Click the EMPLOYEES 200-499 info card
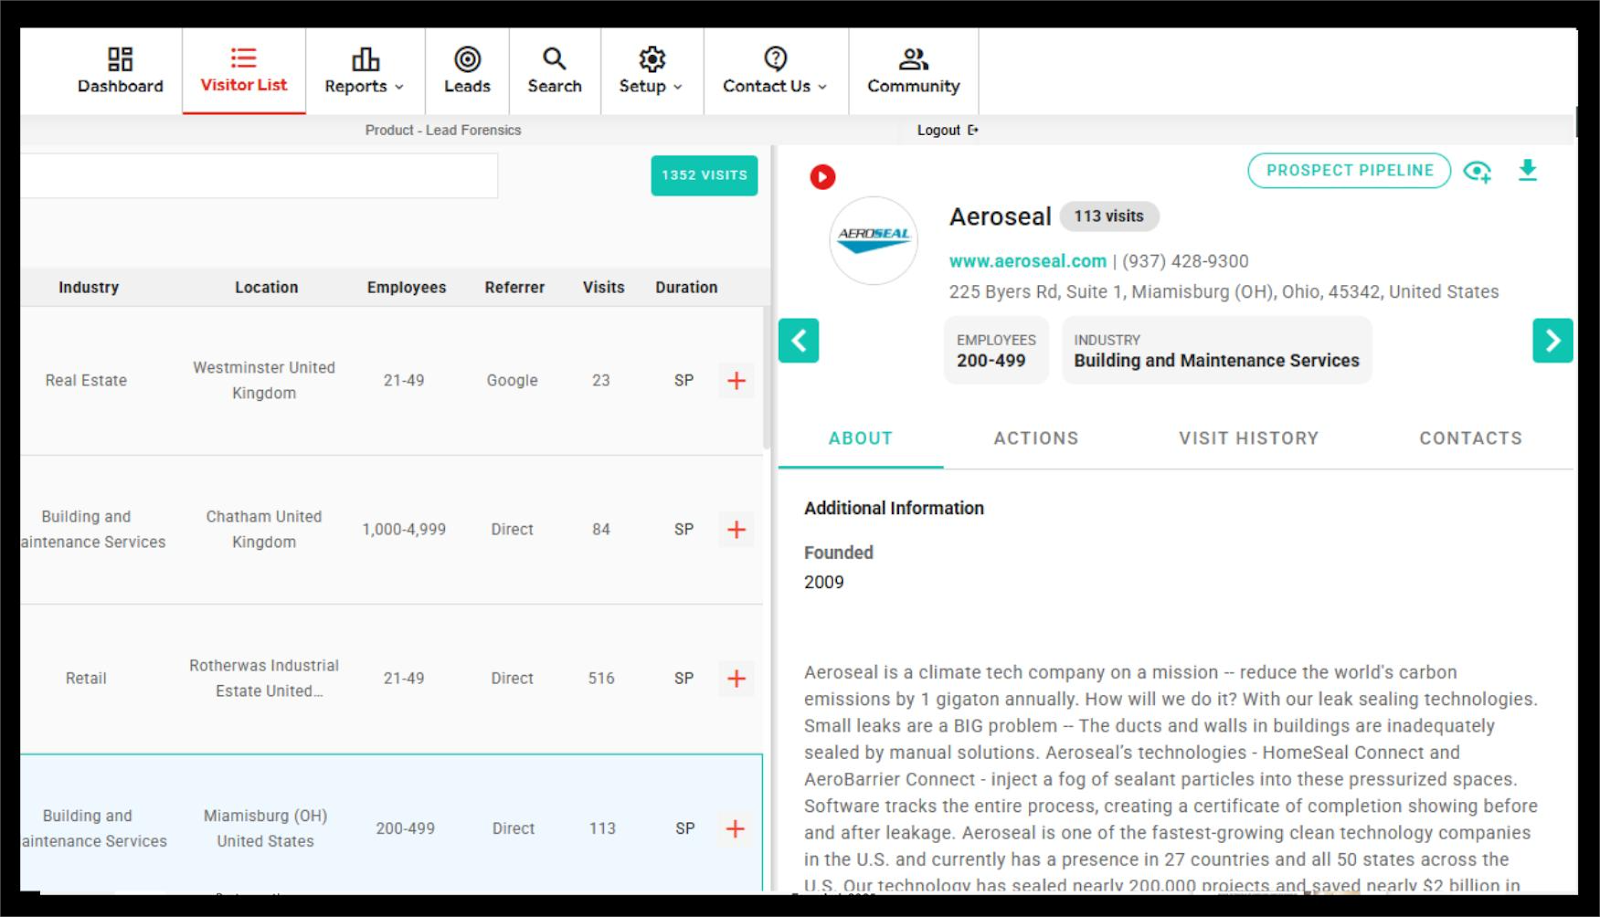 tap(996, 350)
